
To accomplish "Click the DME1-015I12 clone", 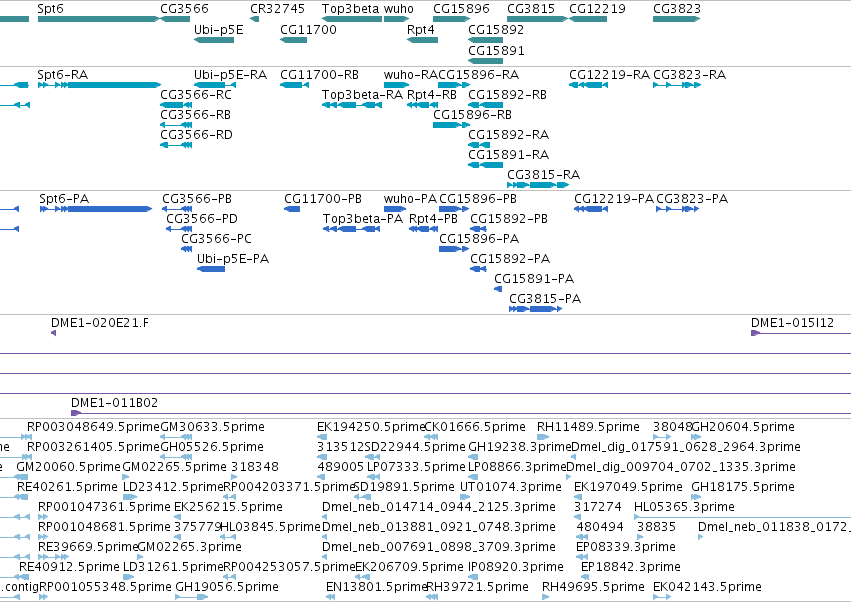I will pyautogui.click(x=801, y=333).
